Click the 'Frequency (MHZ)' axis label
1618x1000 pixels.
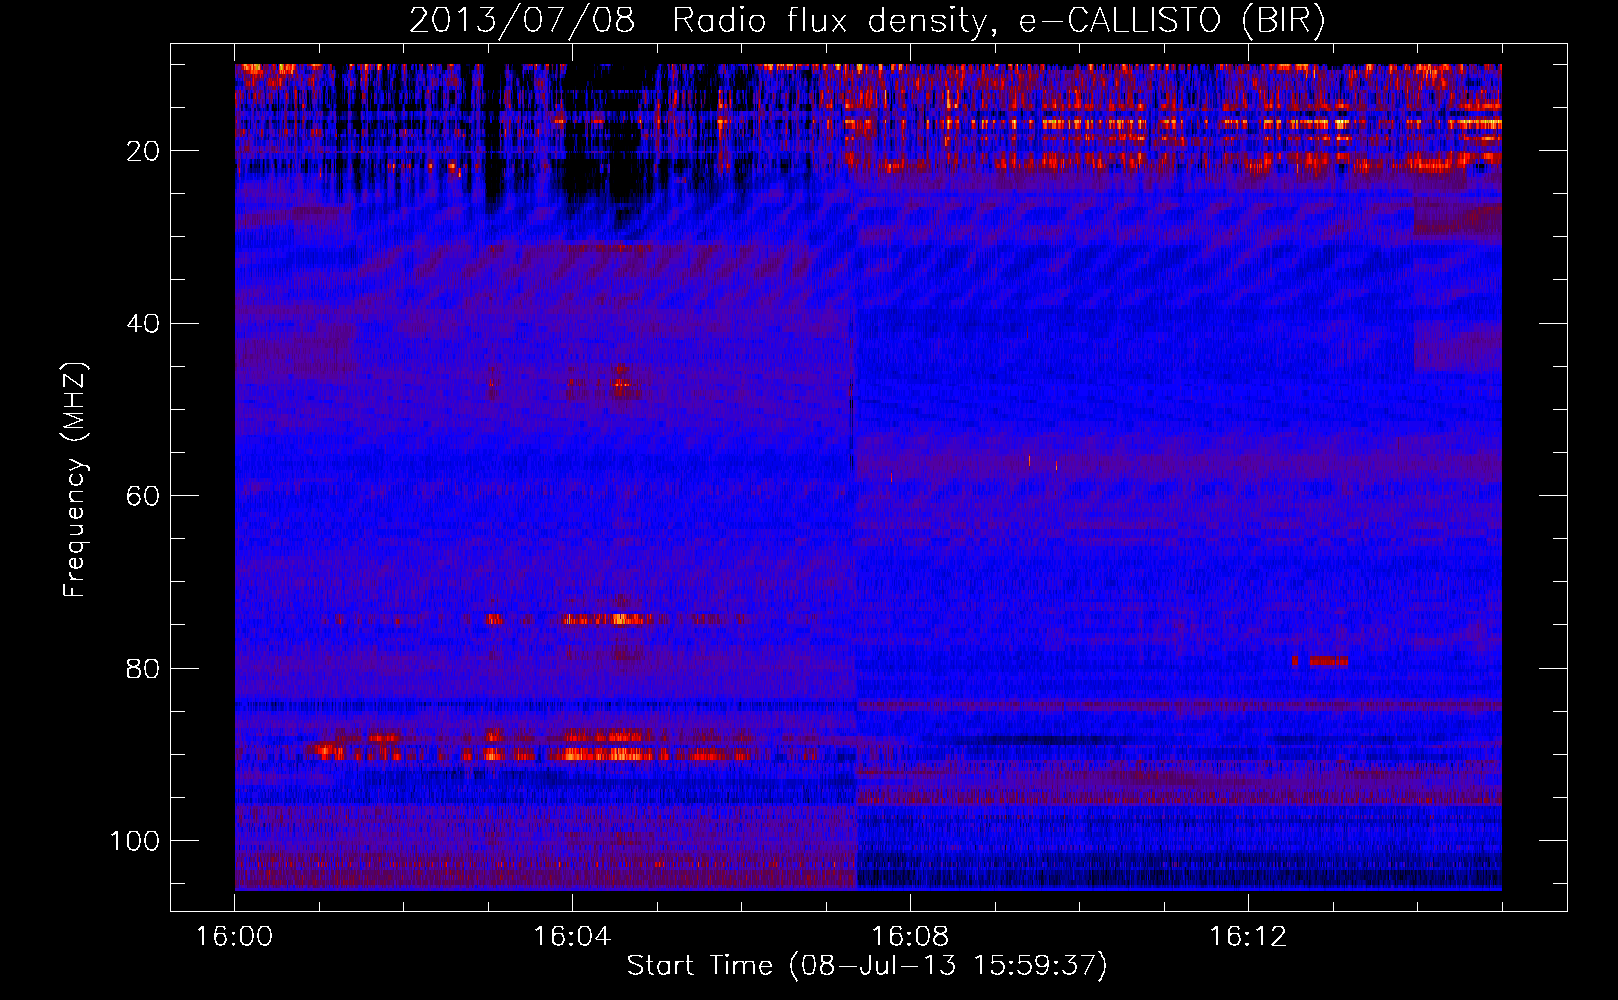(x=75, y=479)
